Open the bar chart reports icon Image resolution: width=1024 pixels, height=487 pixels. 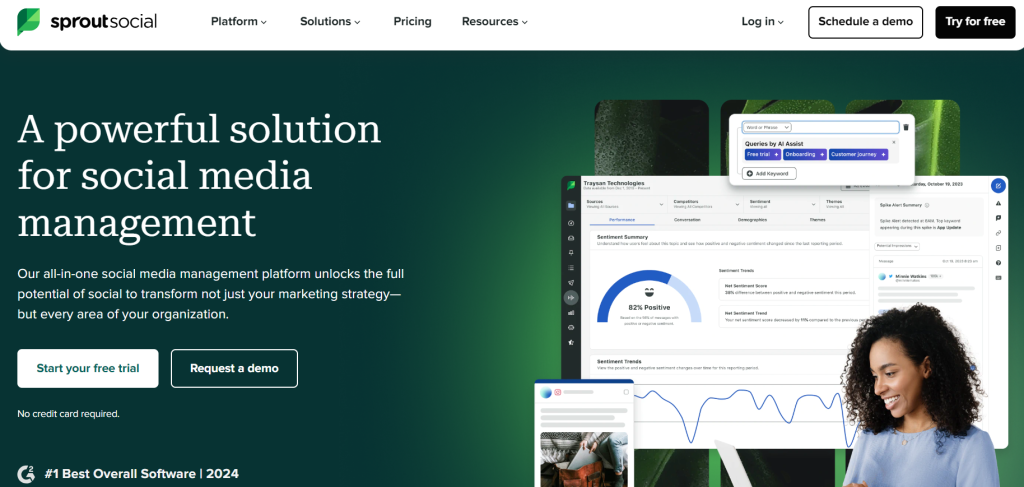tap(571, 313)
